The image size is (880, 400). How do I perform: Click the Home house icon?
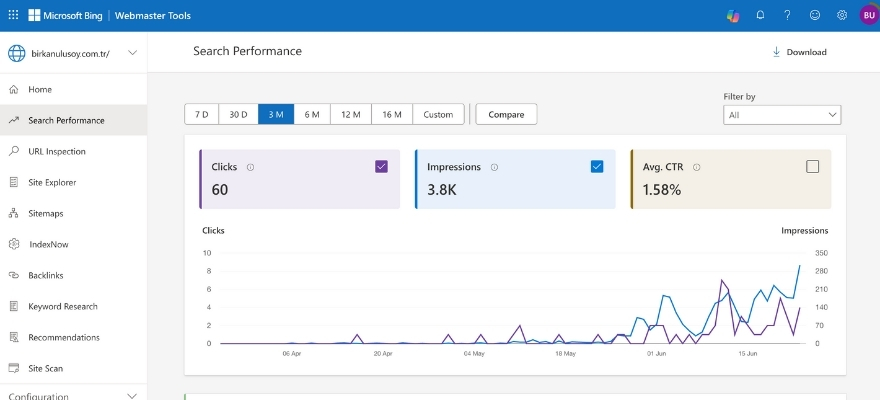pos(14,89)
